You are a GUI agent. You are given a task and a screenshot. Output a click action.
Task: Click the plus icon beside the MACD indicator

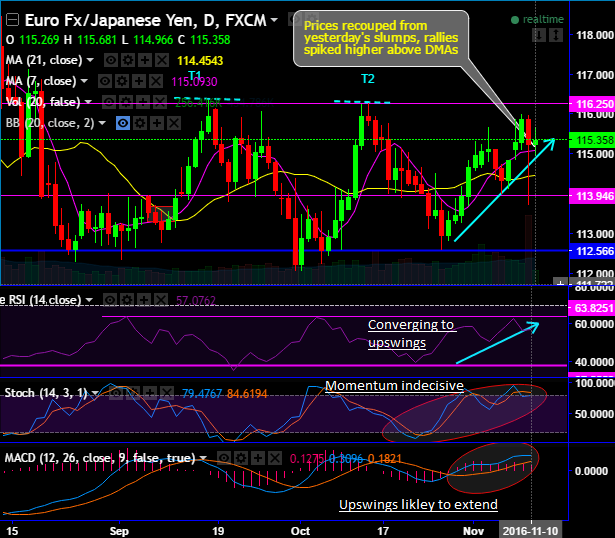pos(257,458)
